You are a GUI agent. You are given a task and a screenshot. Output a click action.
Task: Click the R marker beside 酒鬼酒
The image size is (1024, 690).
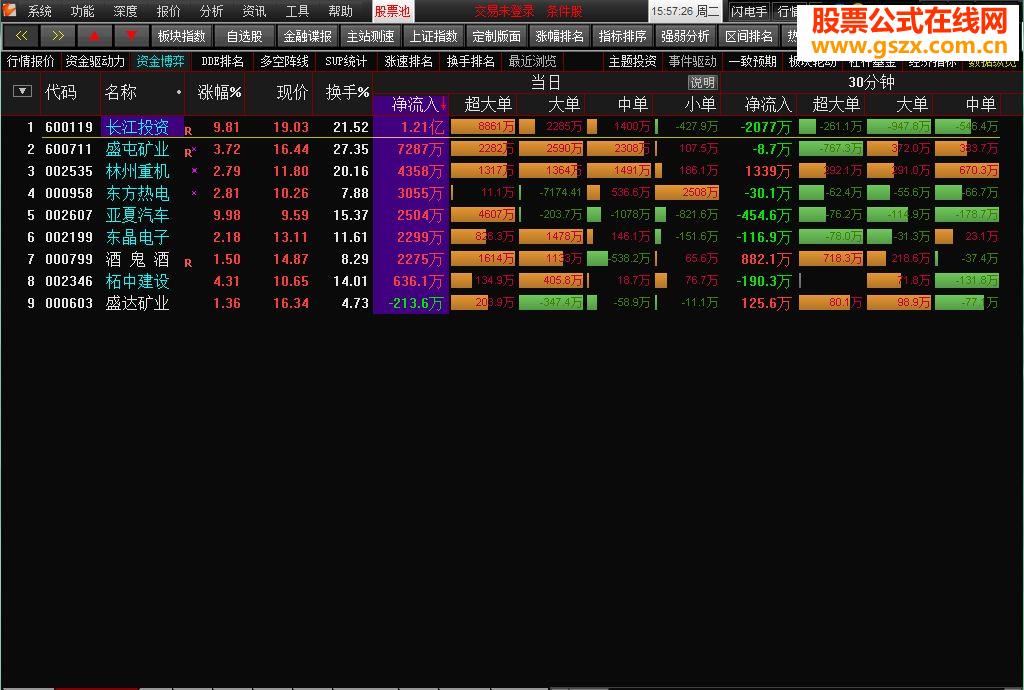point(188,263)
